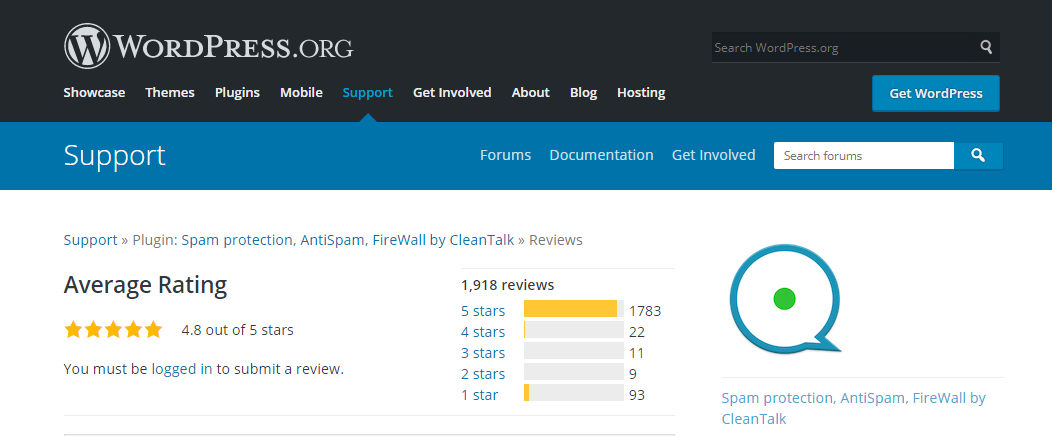Click the Get WordPress button
Screen dimensions: 1052x436
click(x=936, y=93)
